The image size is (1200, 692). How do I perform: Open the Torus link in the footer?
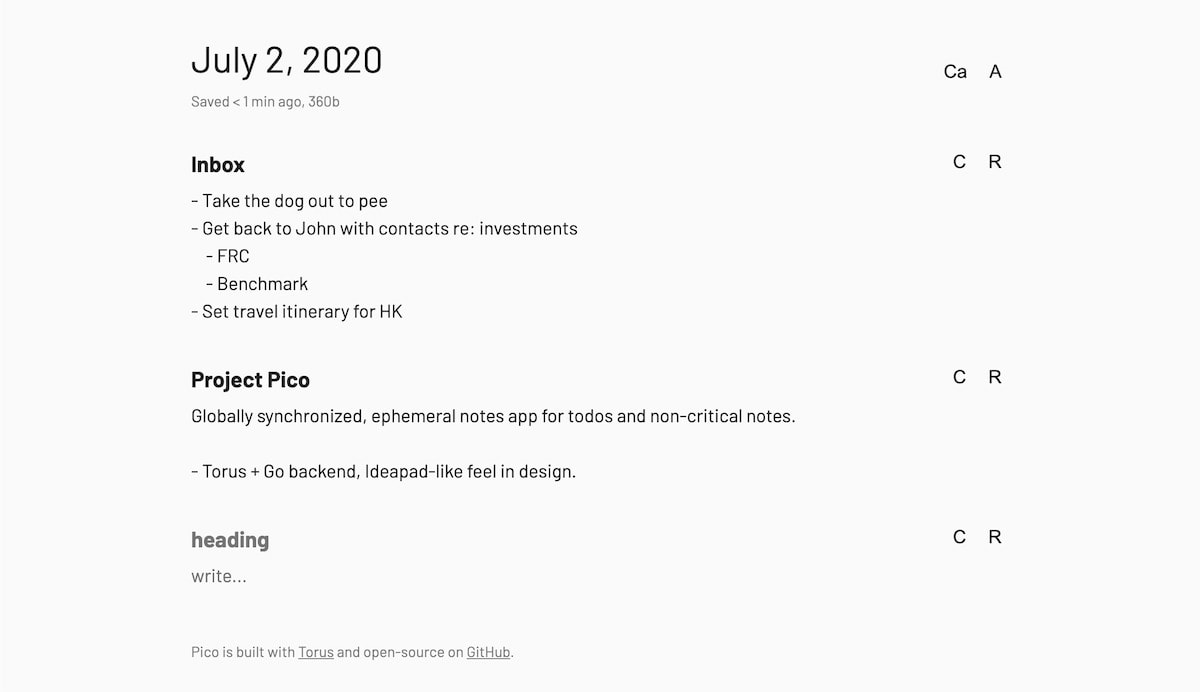click(316, 652)
